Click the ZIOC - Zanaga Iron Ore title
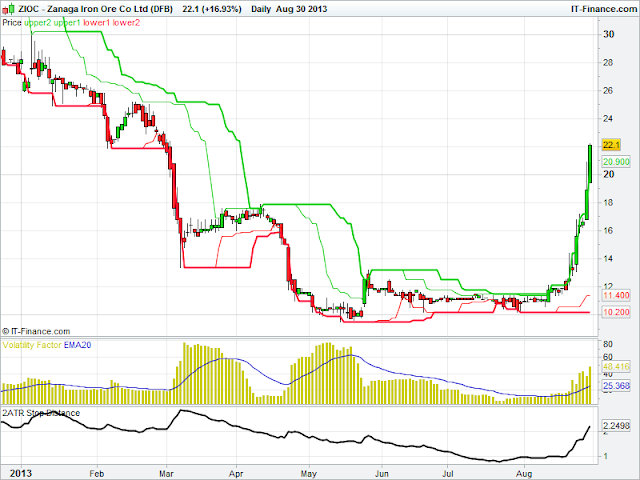 point(95,9)
